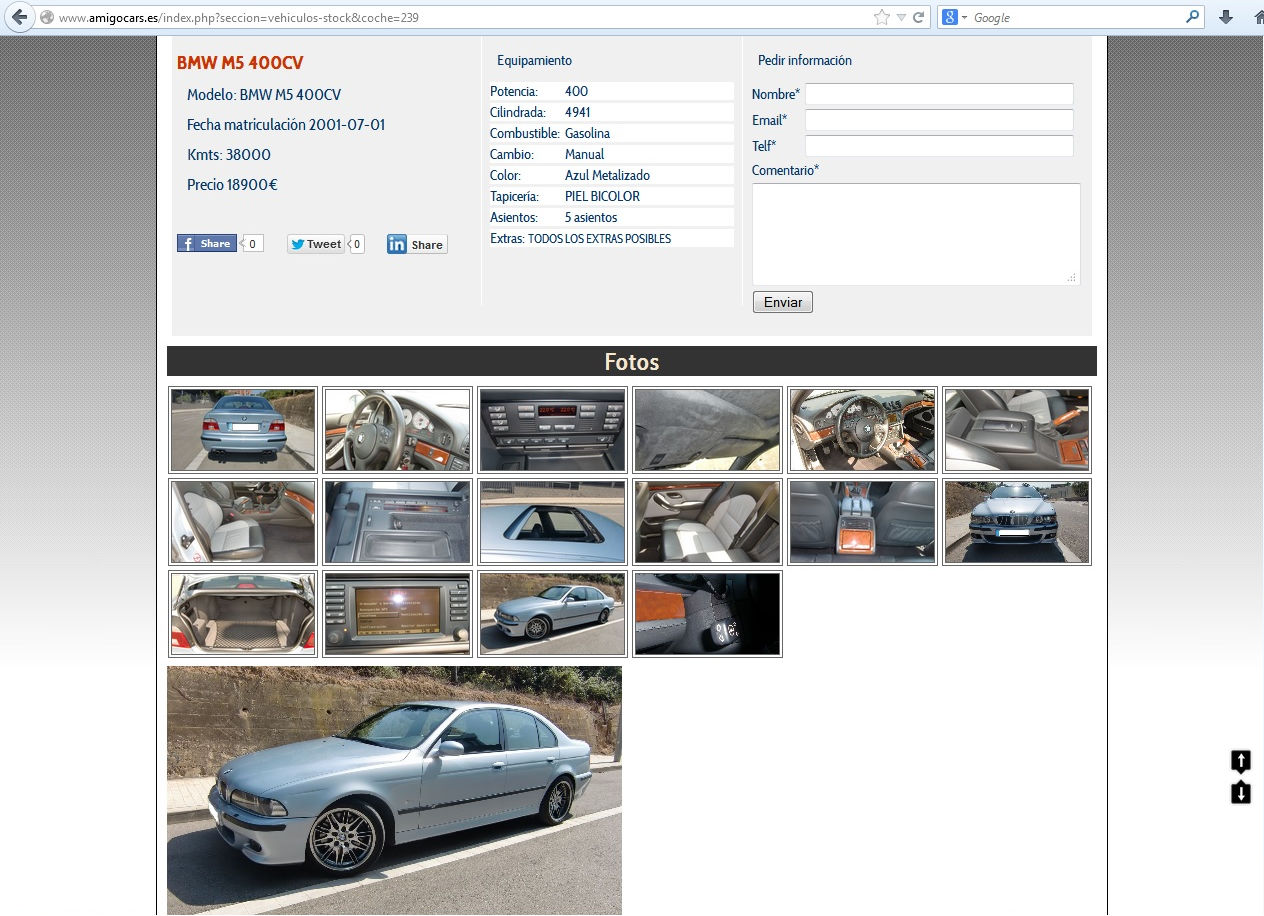Open the front view BMW thumbnail

[1017, 522]
